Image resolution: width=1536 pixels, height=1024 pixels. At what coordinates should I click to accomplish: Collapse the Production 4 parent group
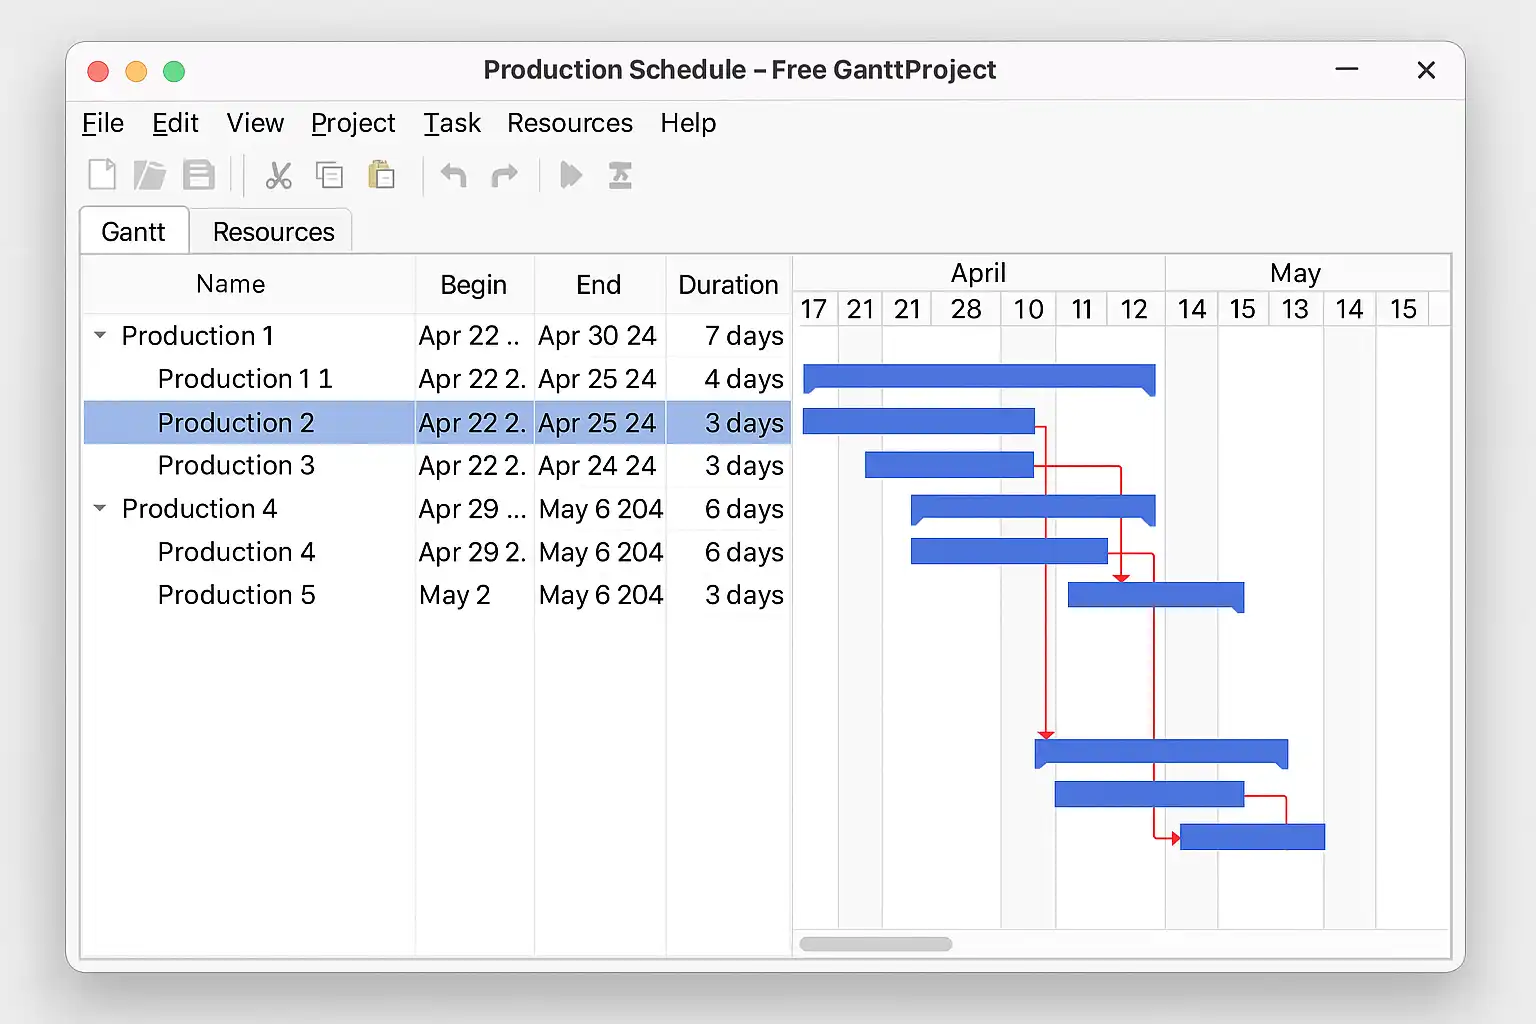pyautogui.click(x=100, y=509)
